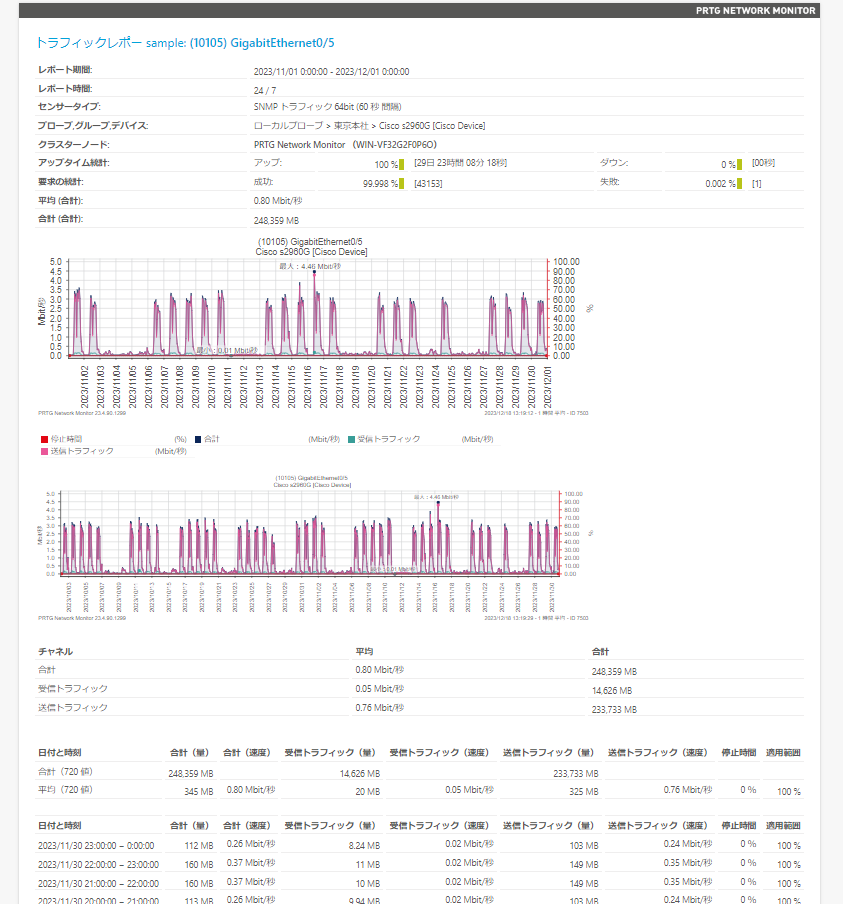Select the 2023/11/30 22:00:00 – 23:00:00 row

(419, 865)
